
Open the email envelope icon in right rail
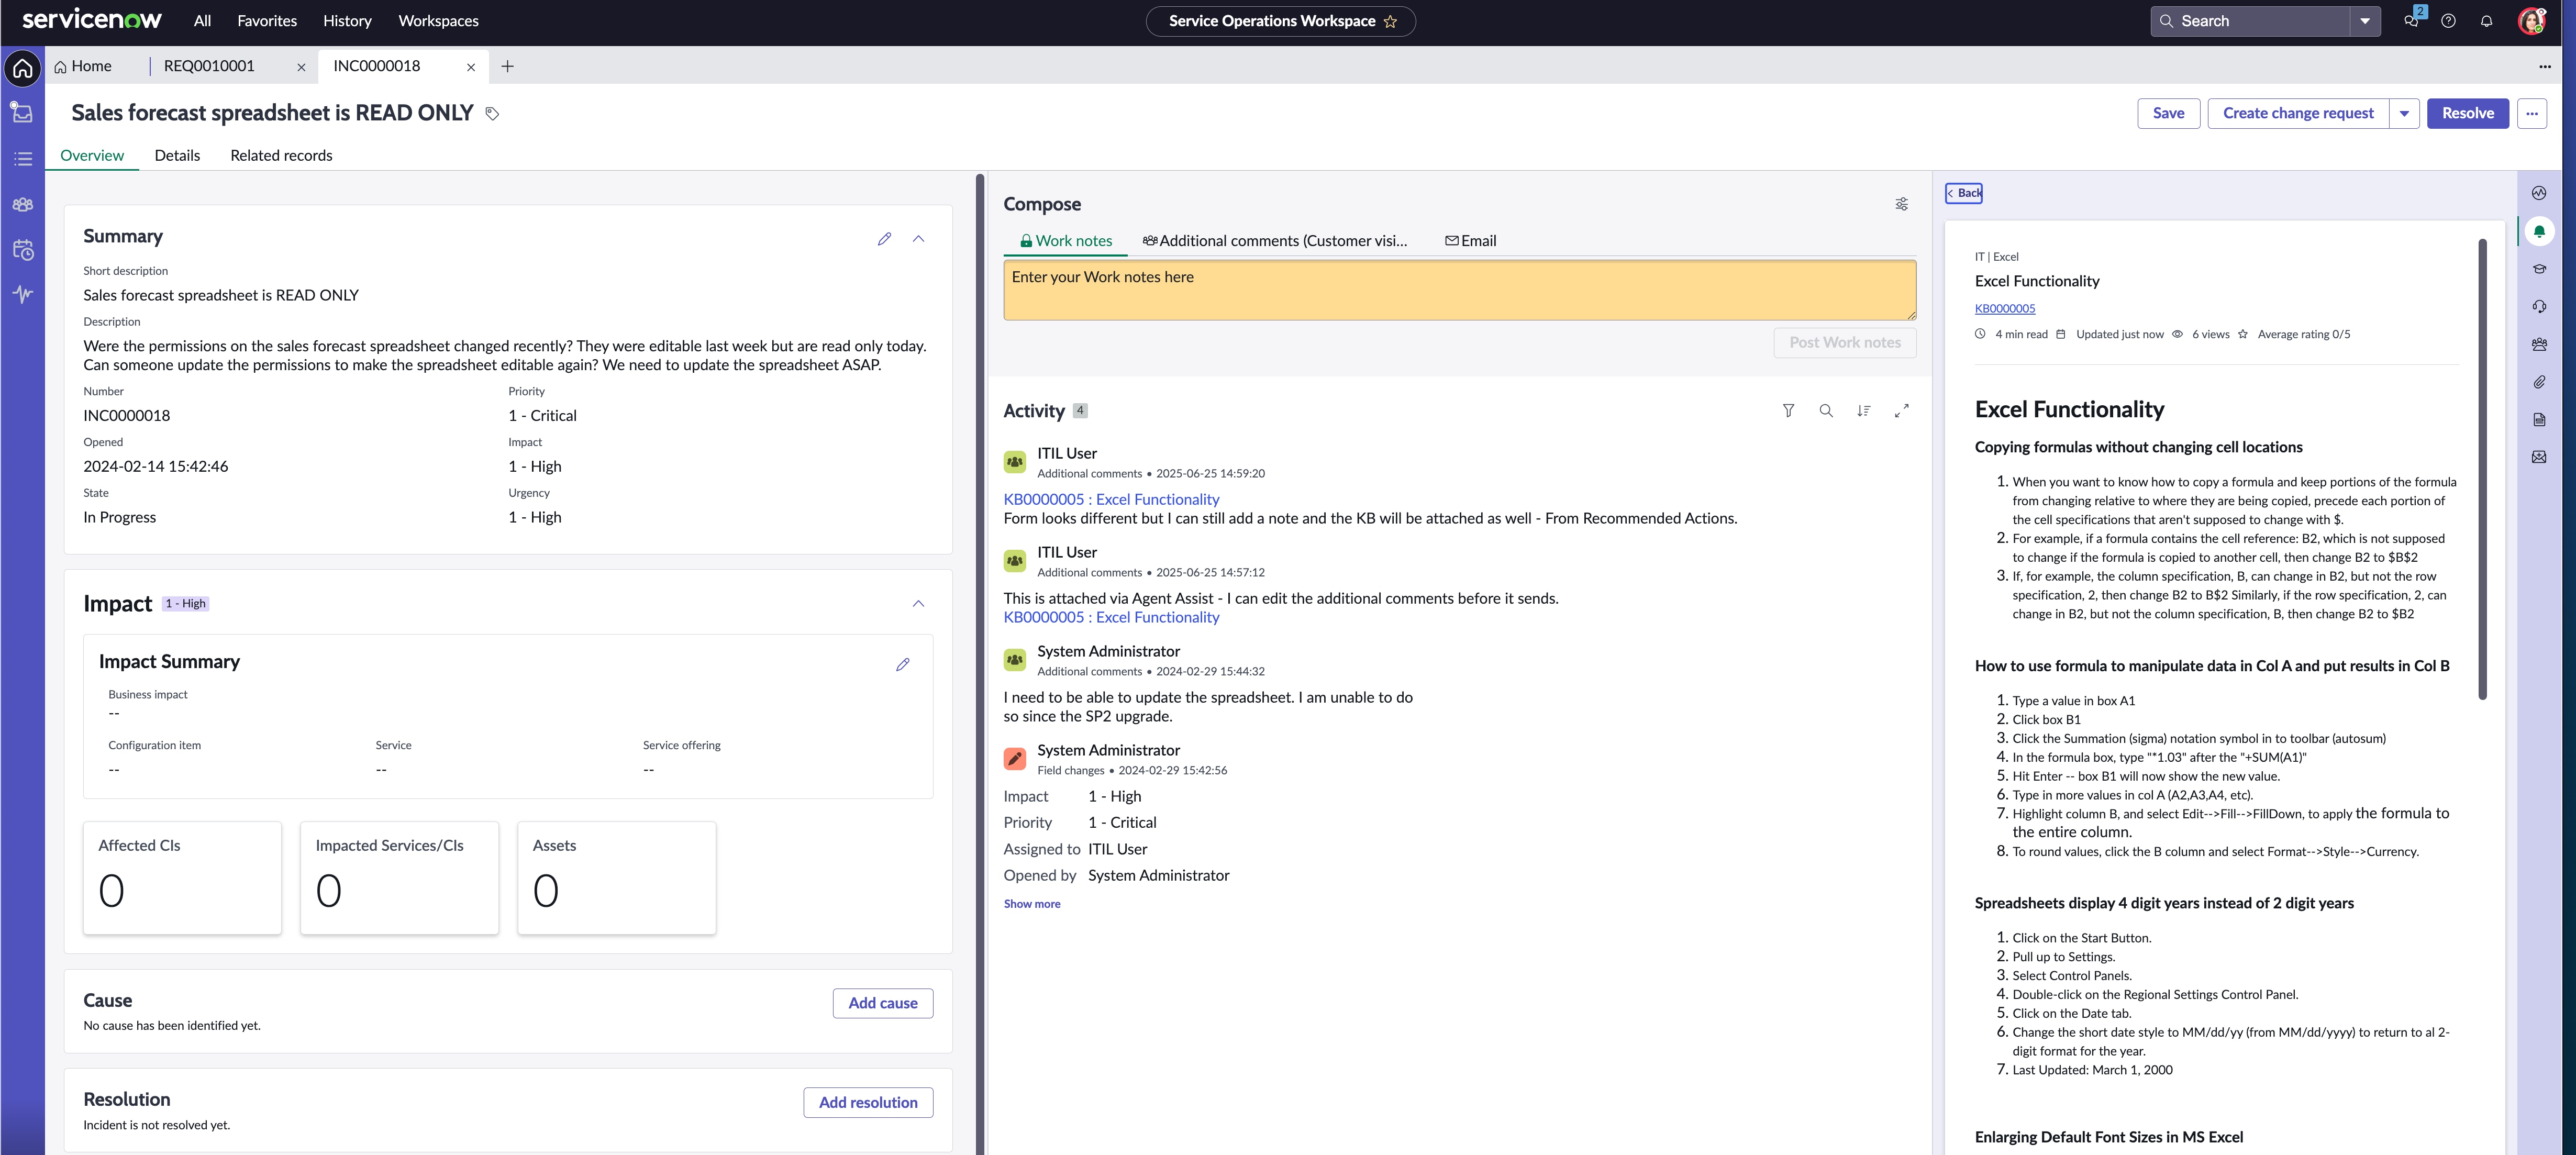click(x=2539, y=457)
